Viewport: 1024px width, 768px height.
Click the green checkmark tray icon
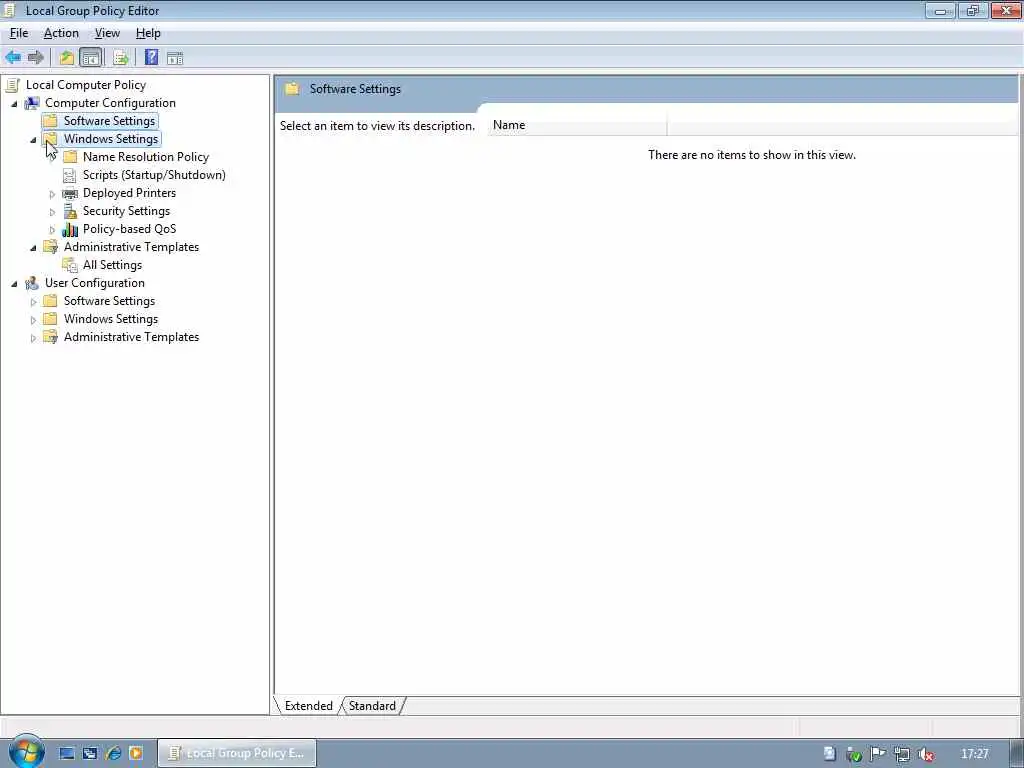point(854,754)
